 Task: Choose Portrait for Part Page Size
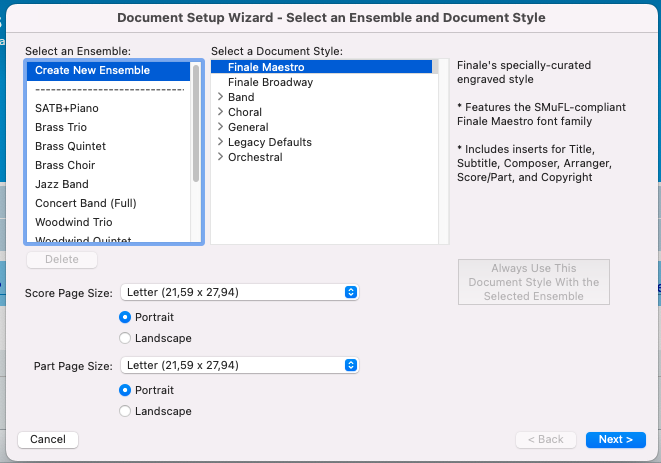[x=125, y=390]
